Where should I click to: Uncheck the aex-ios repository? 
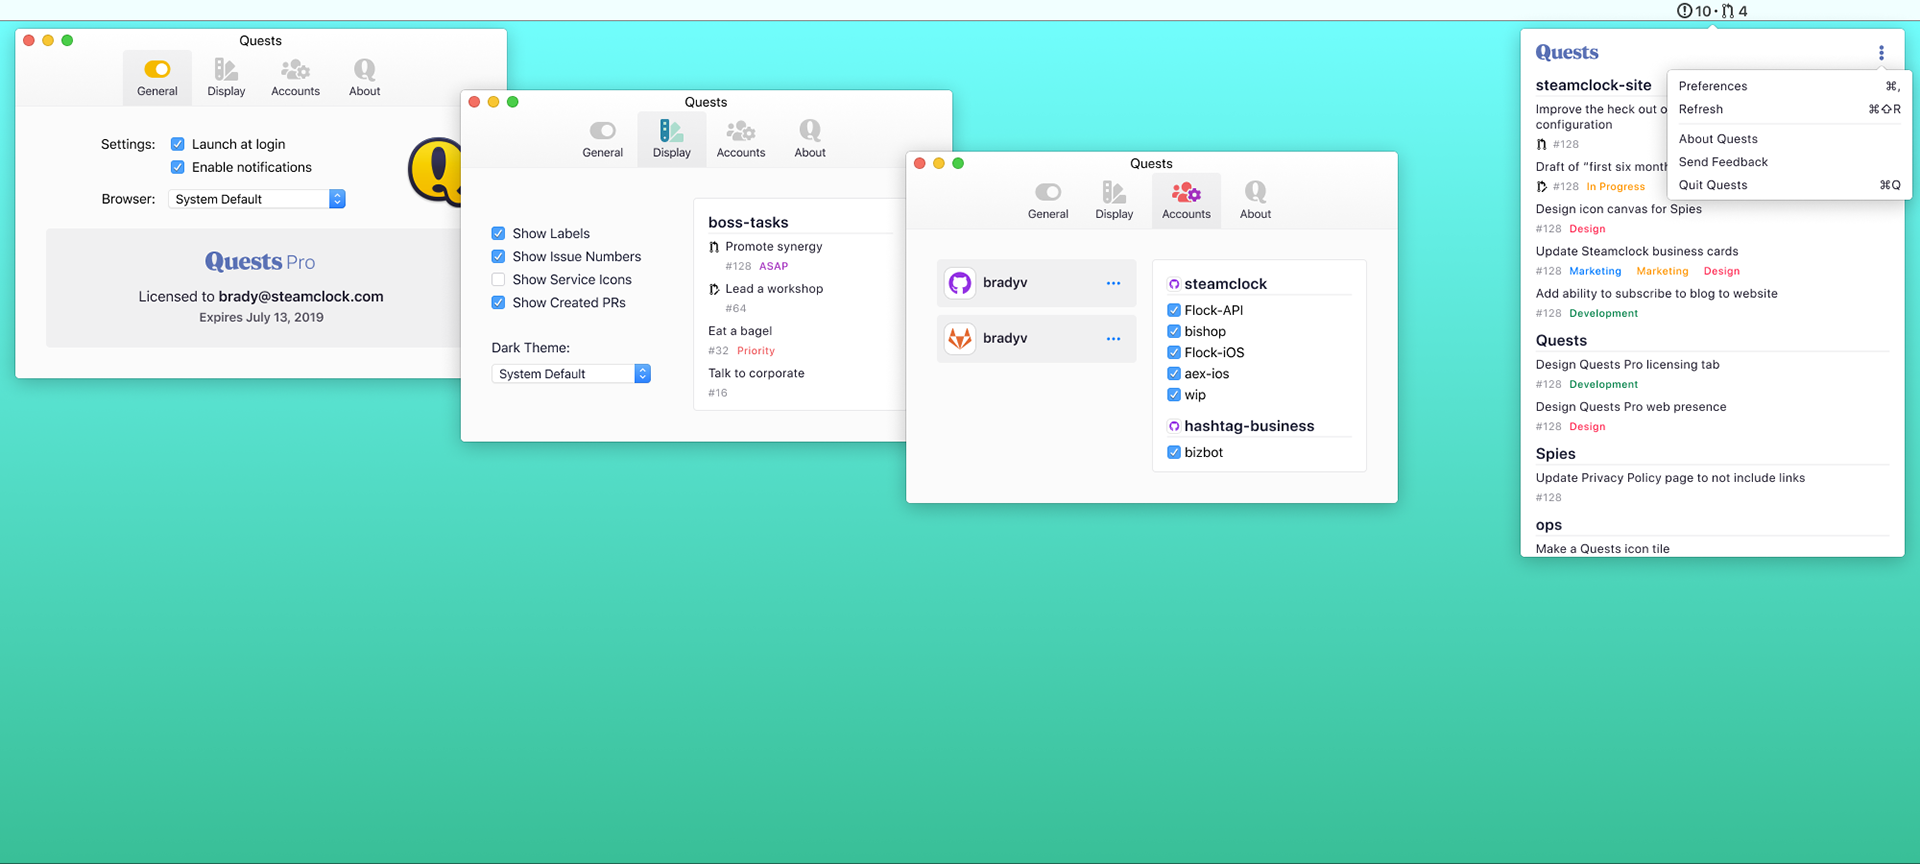coord(1174,373)
